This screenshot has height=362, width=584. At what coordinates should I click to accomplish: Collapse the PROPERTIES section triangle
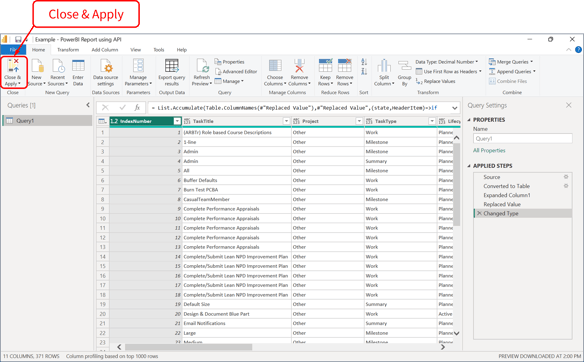[x=469, y=120]
